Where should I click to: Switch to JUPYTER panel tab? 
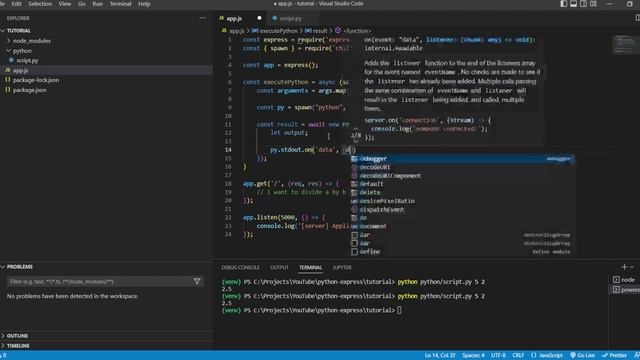pos(342,268)
